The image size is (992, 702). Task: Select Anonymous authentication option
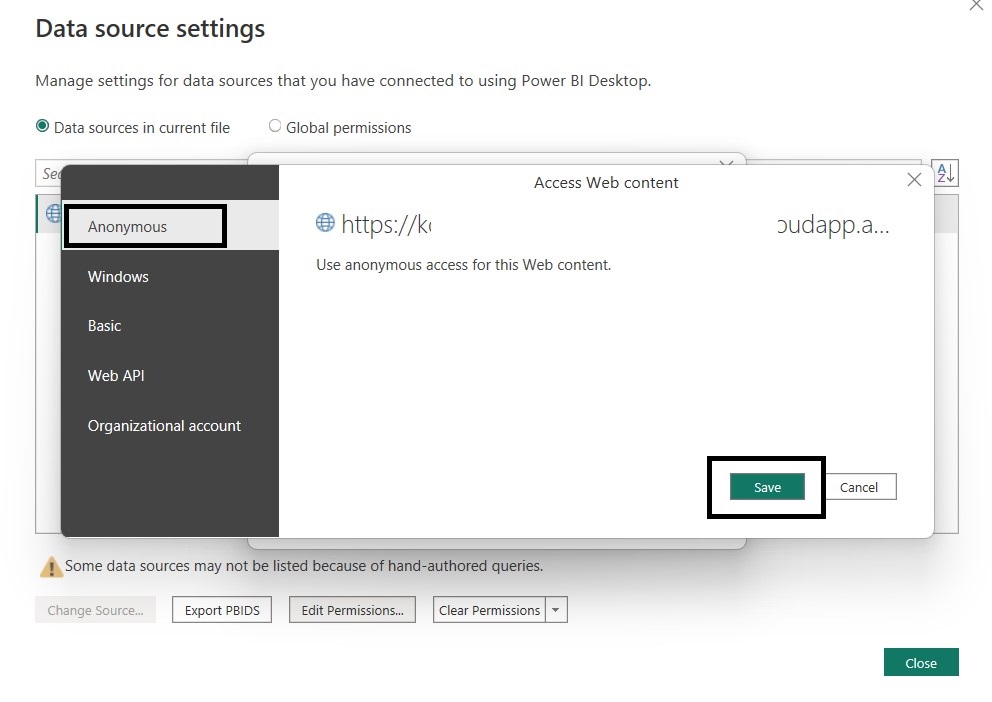coord(170,226)
